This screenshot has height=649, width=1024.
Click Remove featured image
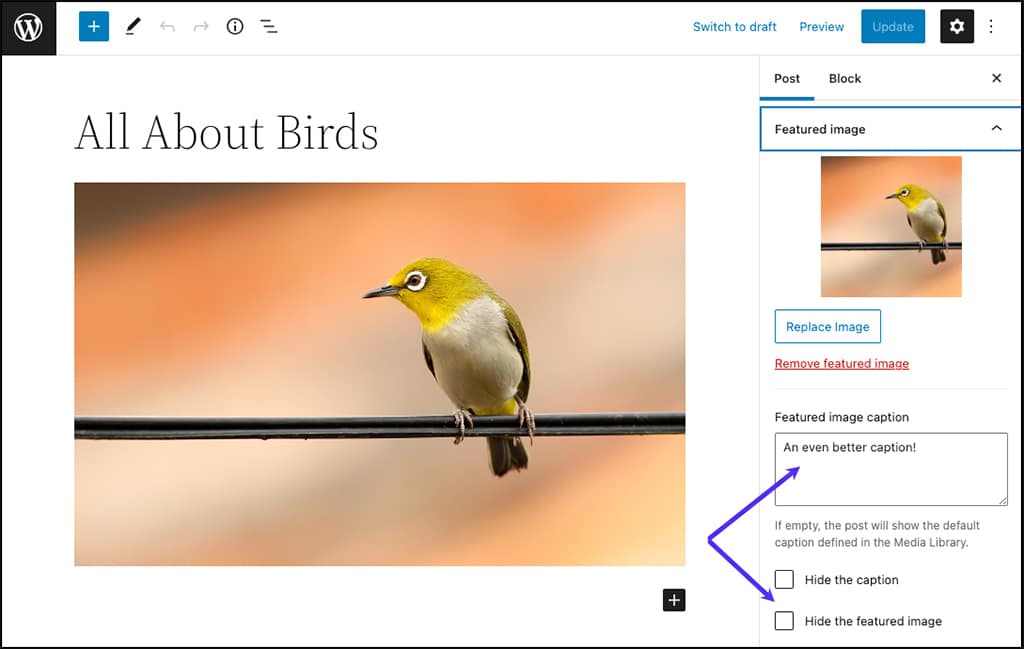841,363
